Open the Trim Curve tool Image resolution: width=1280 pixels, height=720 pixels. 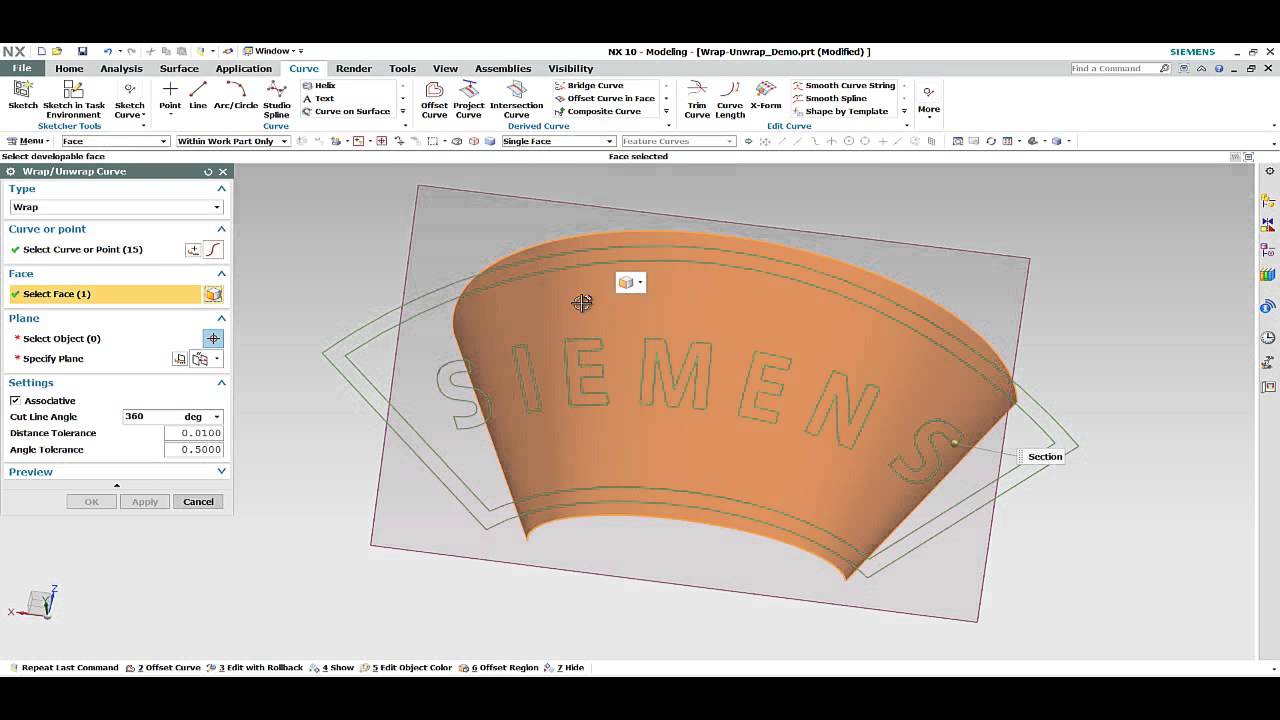(x=697, y=100)
